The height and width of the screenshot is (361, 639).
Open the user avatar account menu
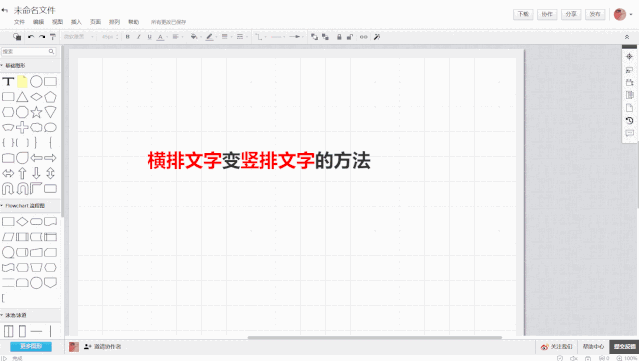623,14
